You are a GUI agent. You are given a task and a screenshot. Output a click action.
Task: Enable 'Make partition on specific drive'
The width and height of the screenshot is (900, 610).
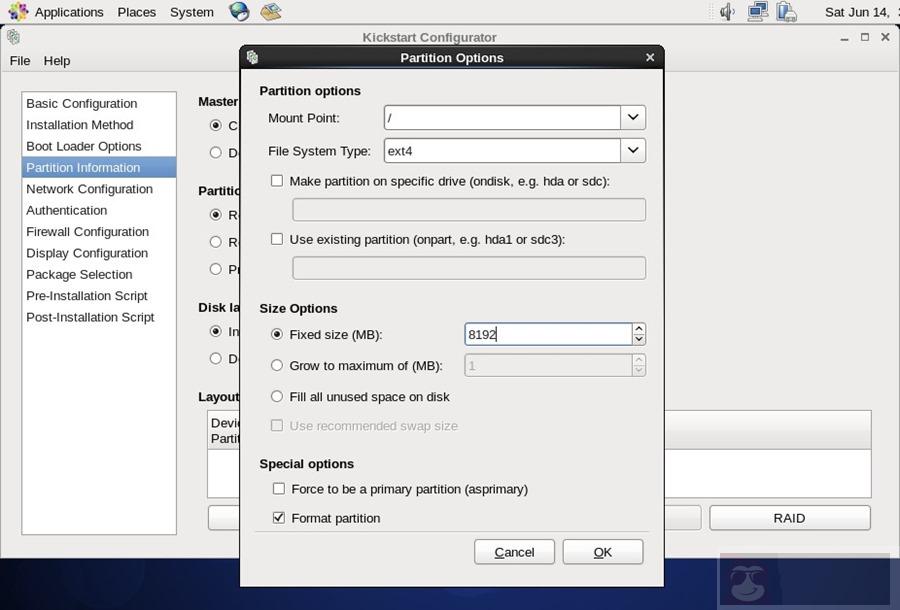pyautogui.click(x=276, y=180)
